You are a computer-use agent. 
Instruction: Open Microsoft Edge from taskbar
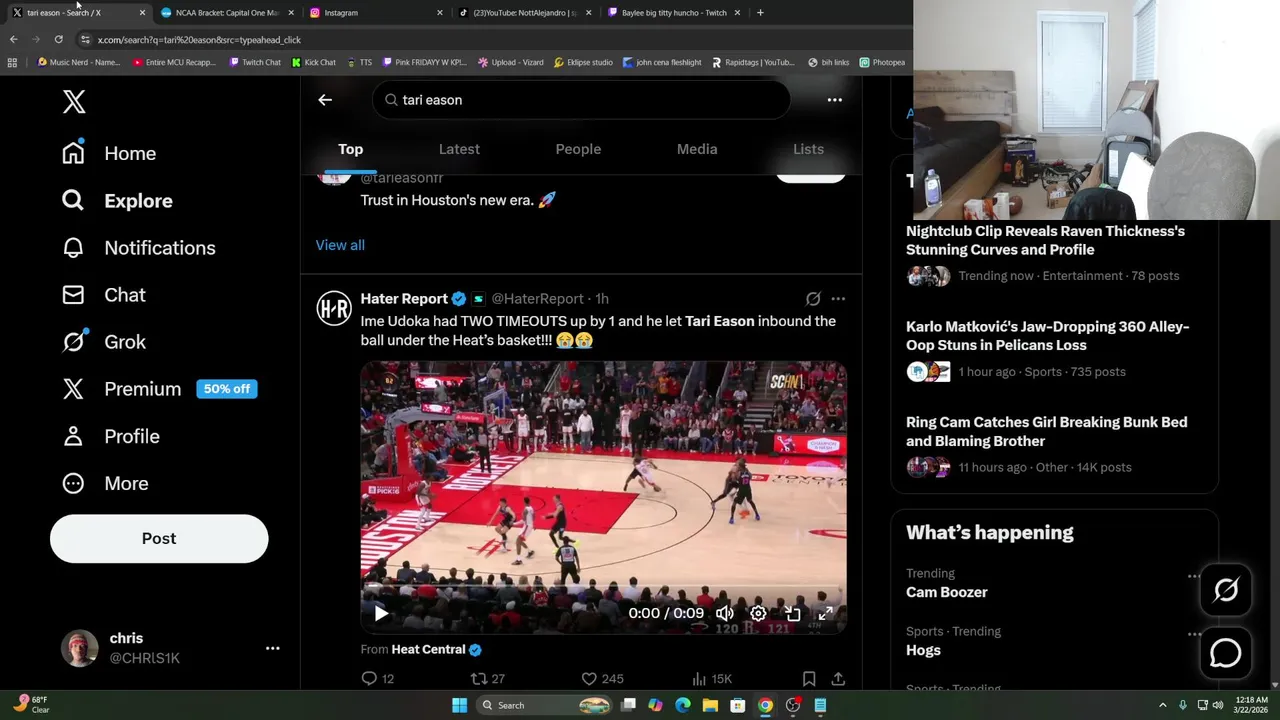click(x=683, y=705)
